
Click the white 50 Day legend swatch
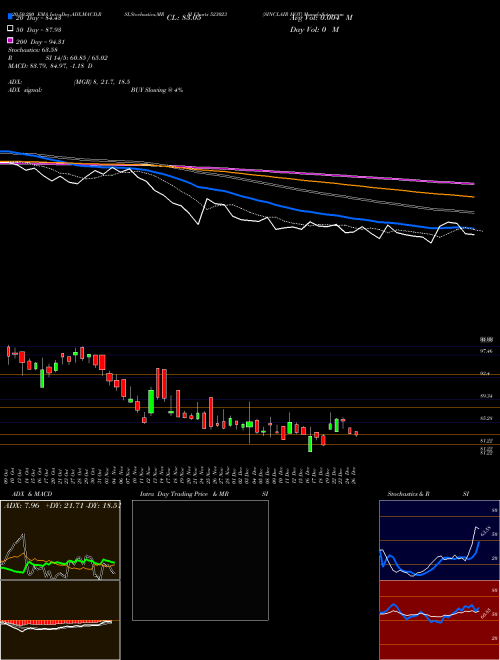click(10, 28)
